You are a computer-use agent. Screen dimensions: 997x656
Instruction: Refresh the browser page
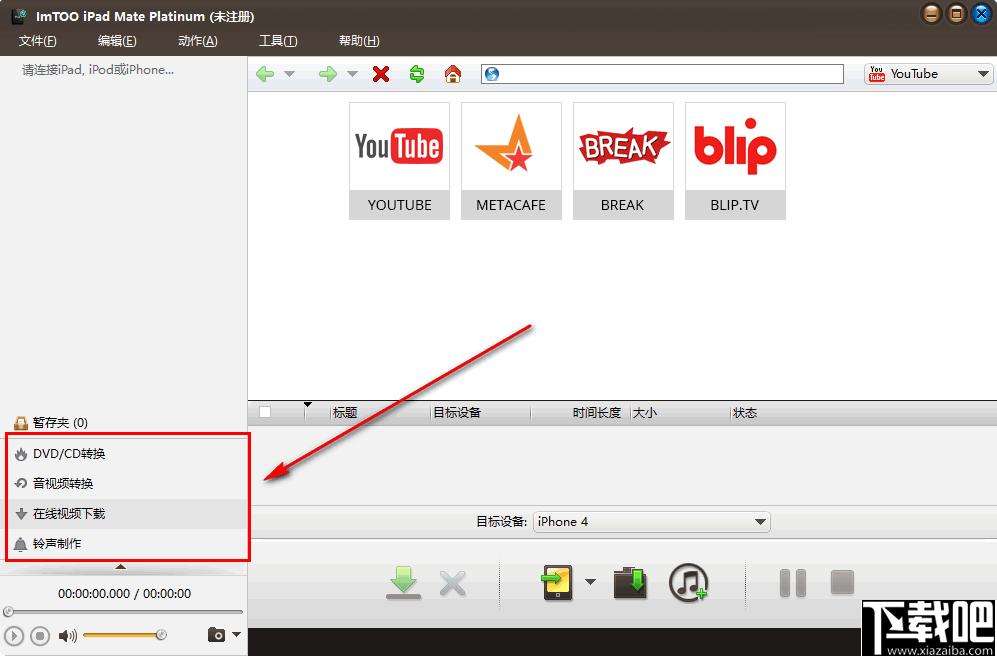[x=416, y=74]
